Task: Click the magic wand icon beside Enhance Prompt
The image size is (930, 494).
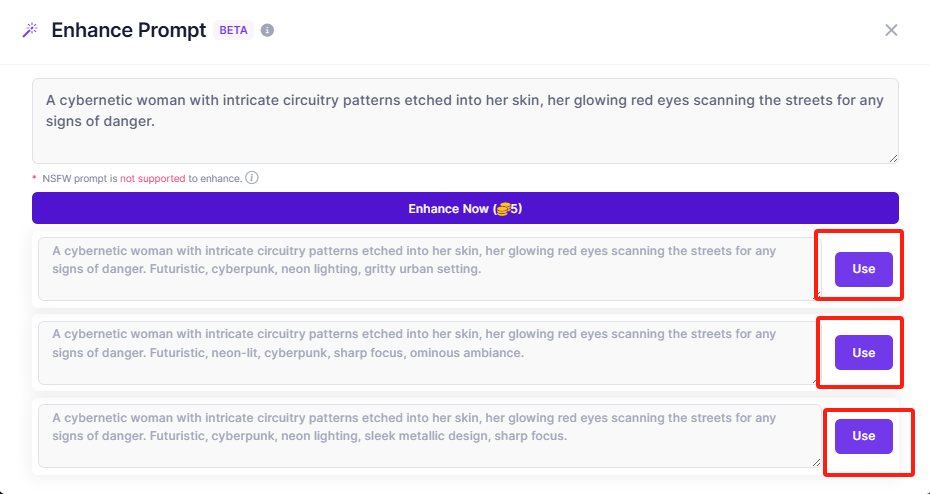Action: point(30,30)
